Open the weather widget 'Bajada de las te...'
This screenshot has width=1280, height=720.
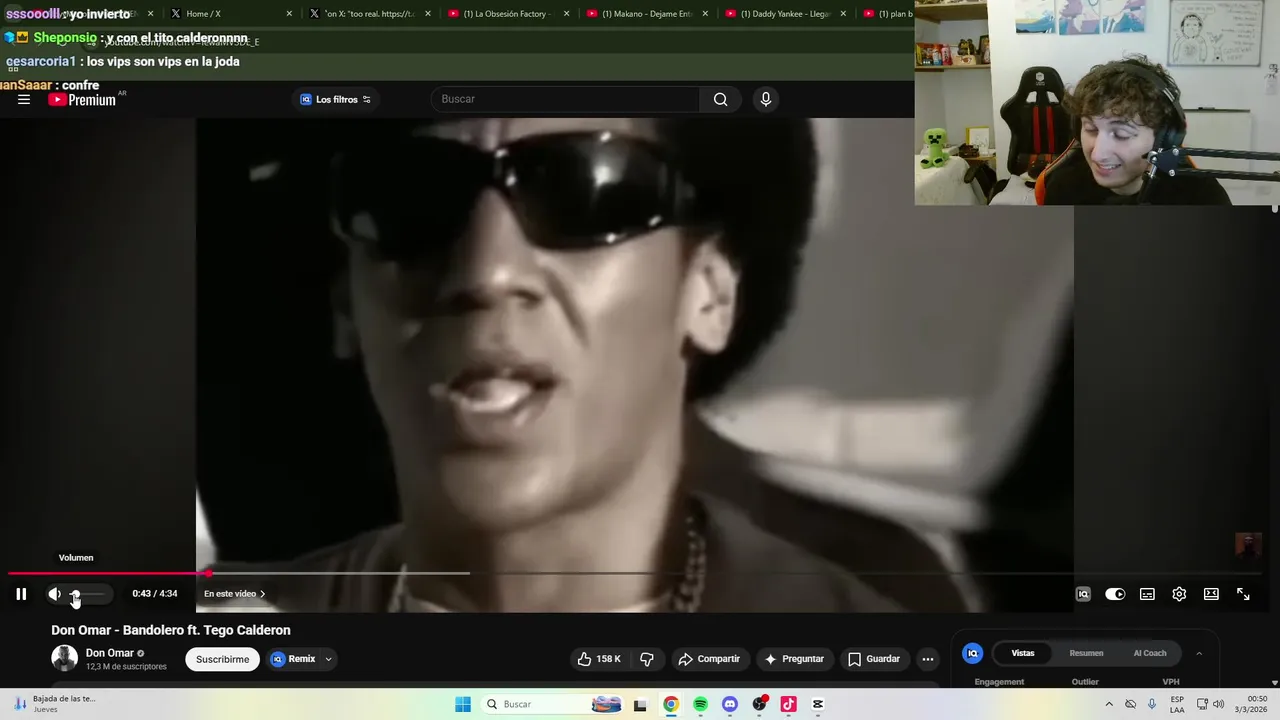click(x=55, y=704)
